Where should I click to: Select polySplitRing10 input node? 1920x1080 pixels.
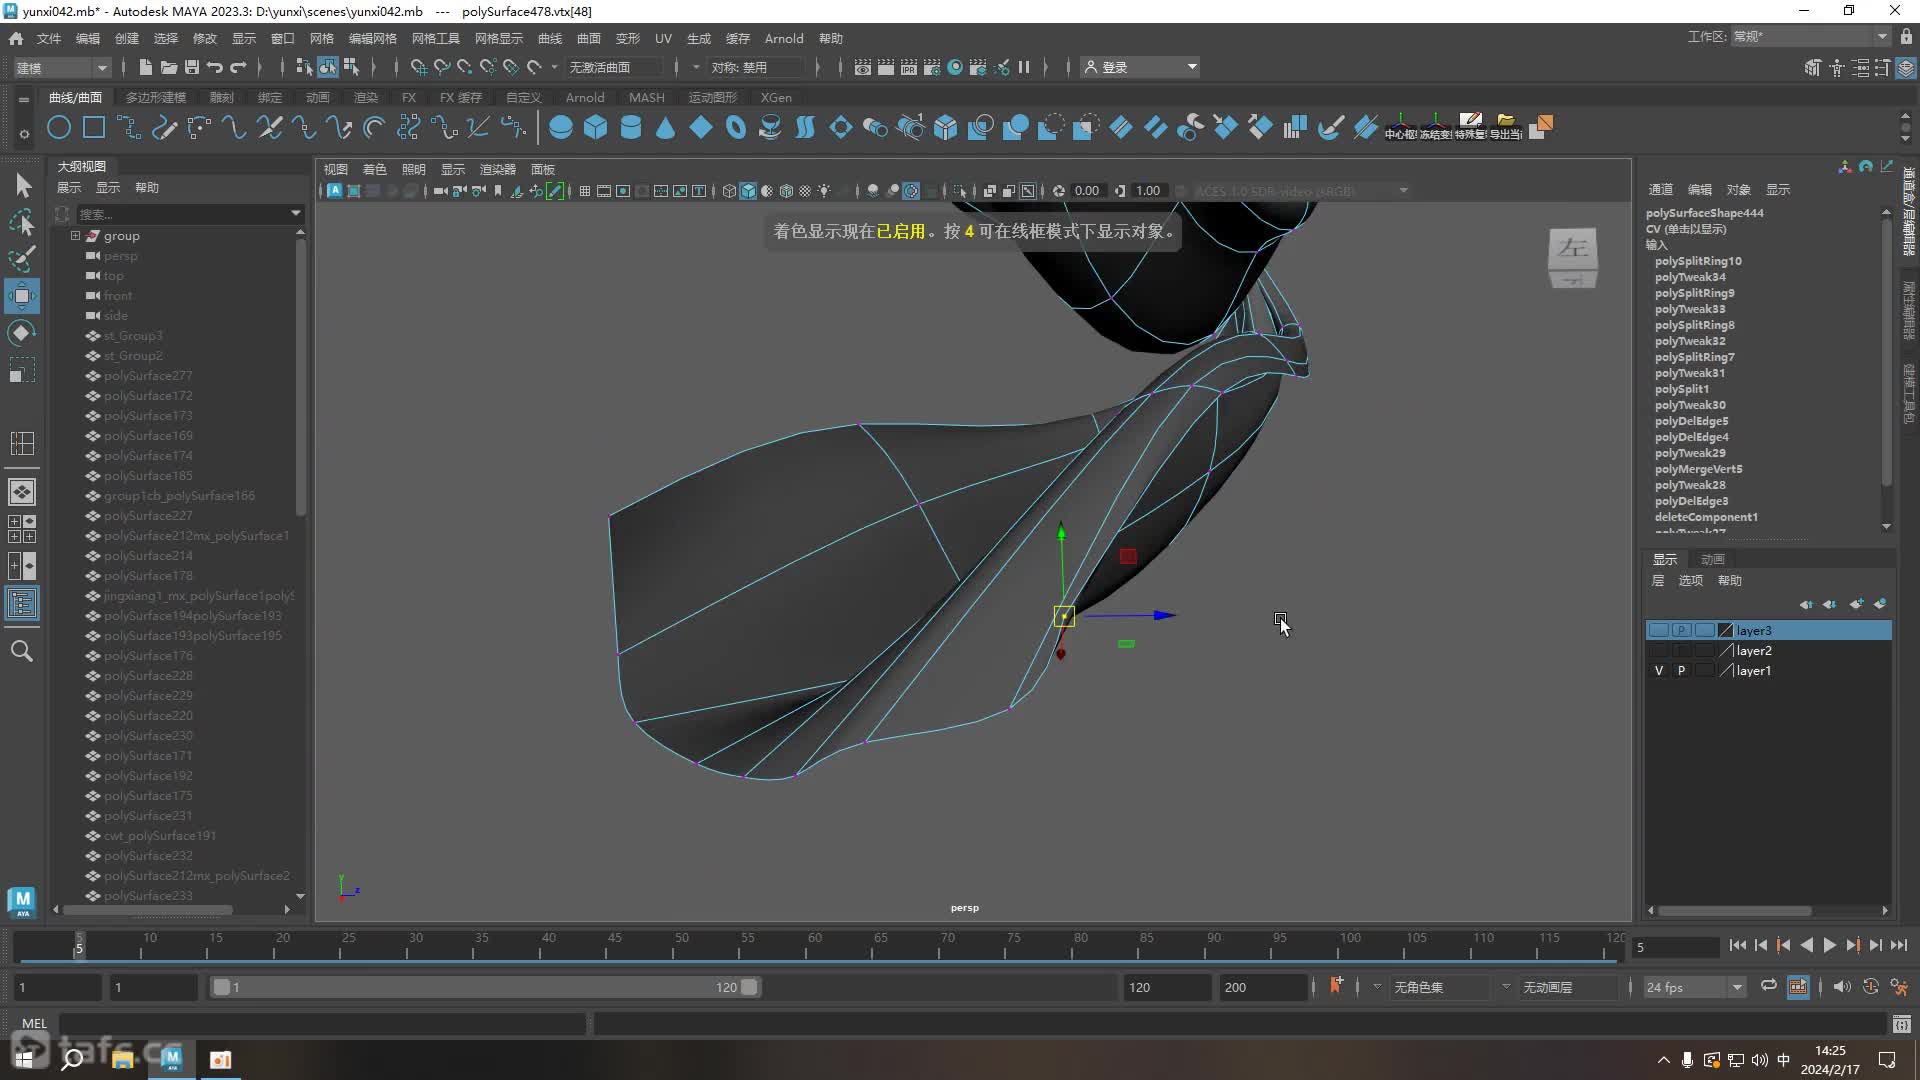1698,261
